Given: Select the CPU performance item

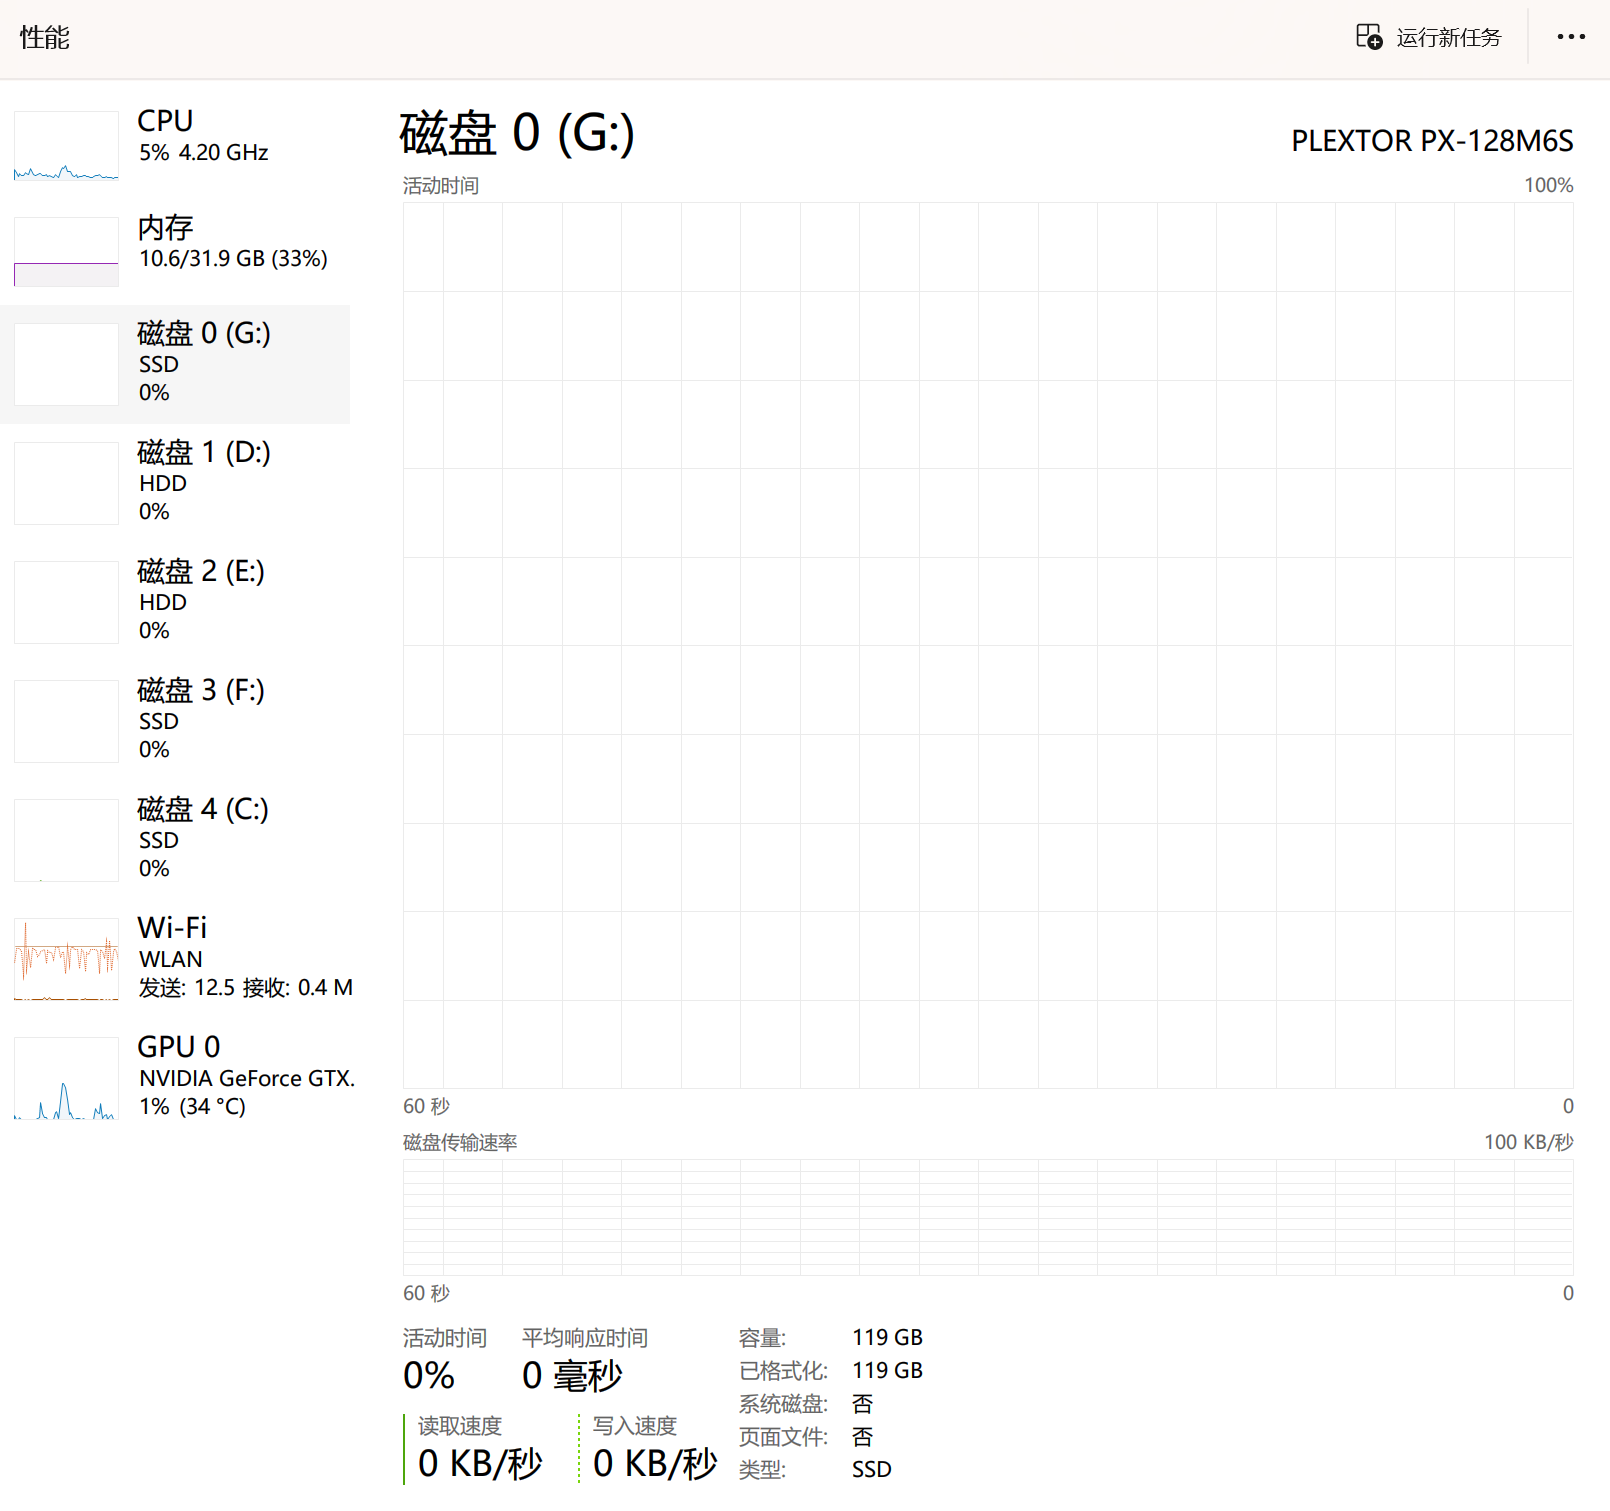Looking at the screenshot, I should pyautogui.click(x=175, y=146).
